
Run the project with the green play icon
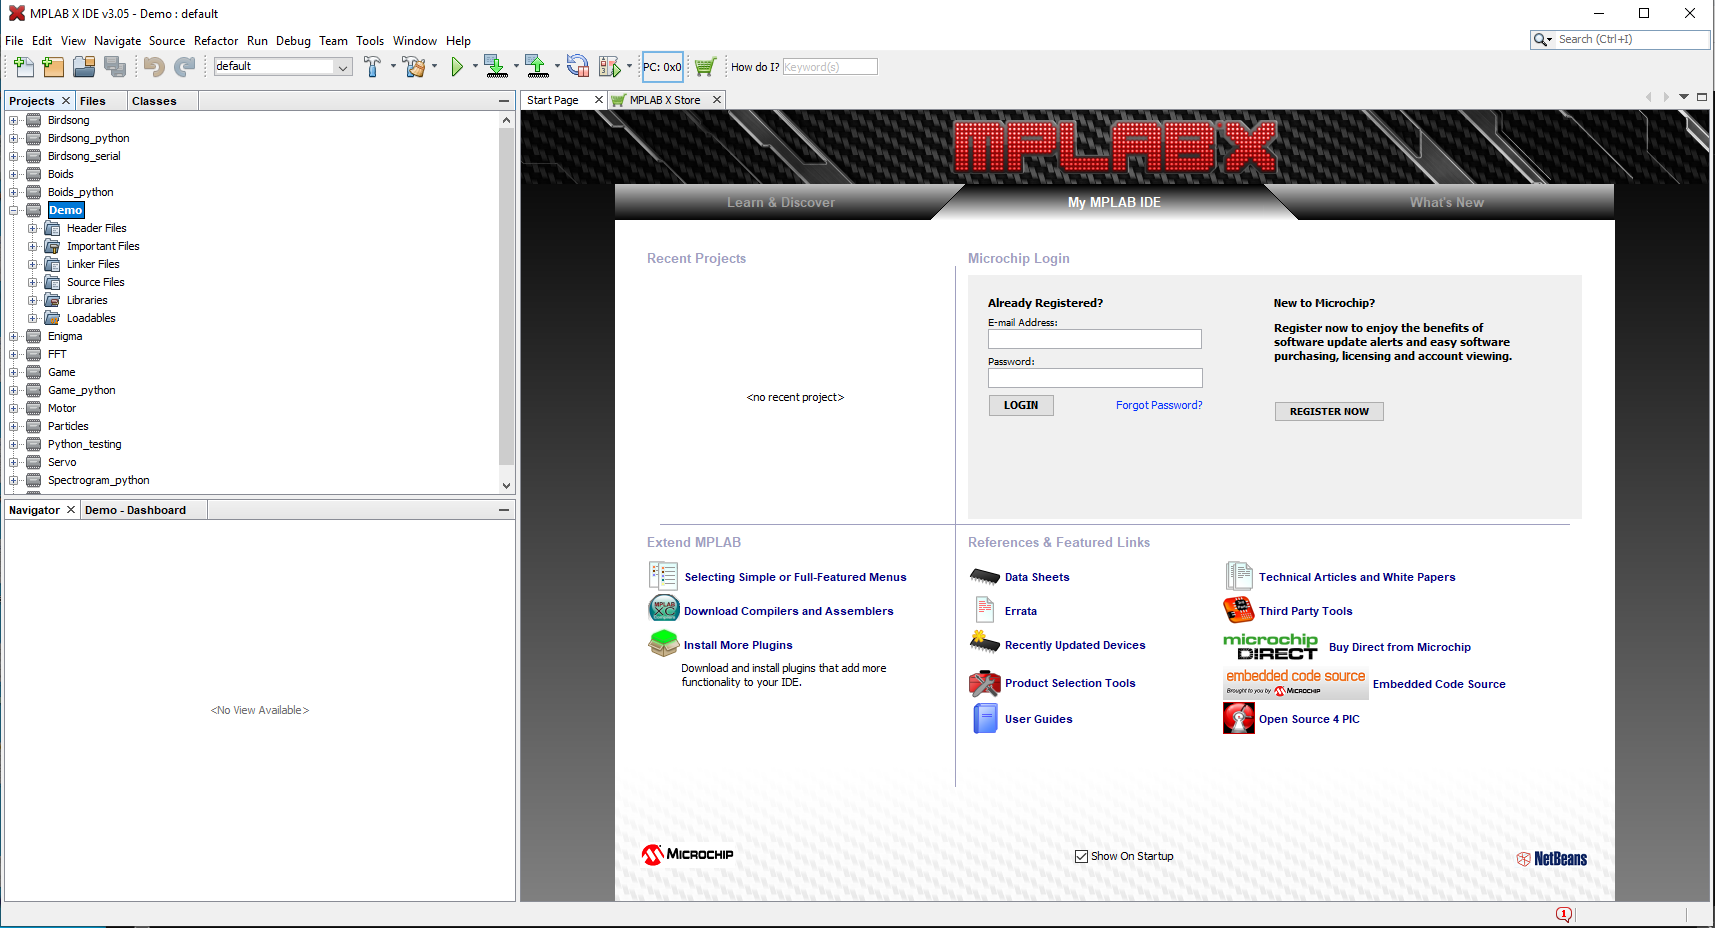[x=457, y=67]
